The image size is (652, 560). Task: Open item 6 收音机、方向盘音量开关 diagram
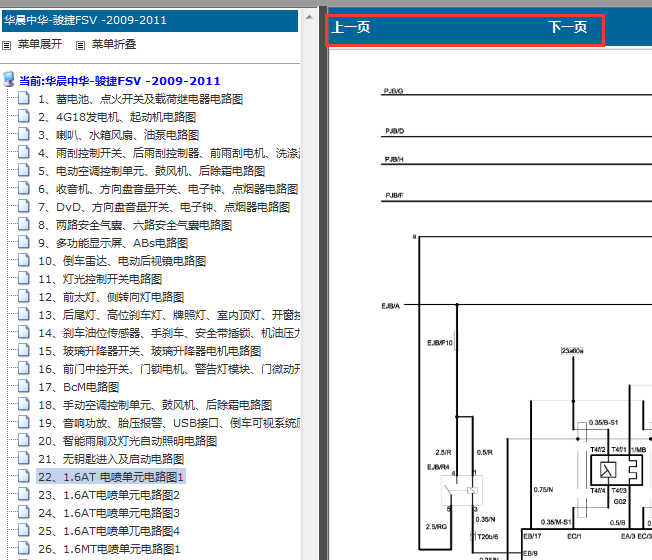point(168,189)
